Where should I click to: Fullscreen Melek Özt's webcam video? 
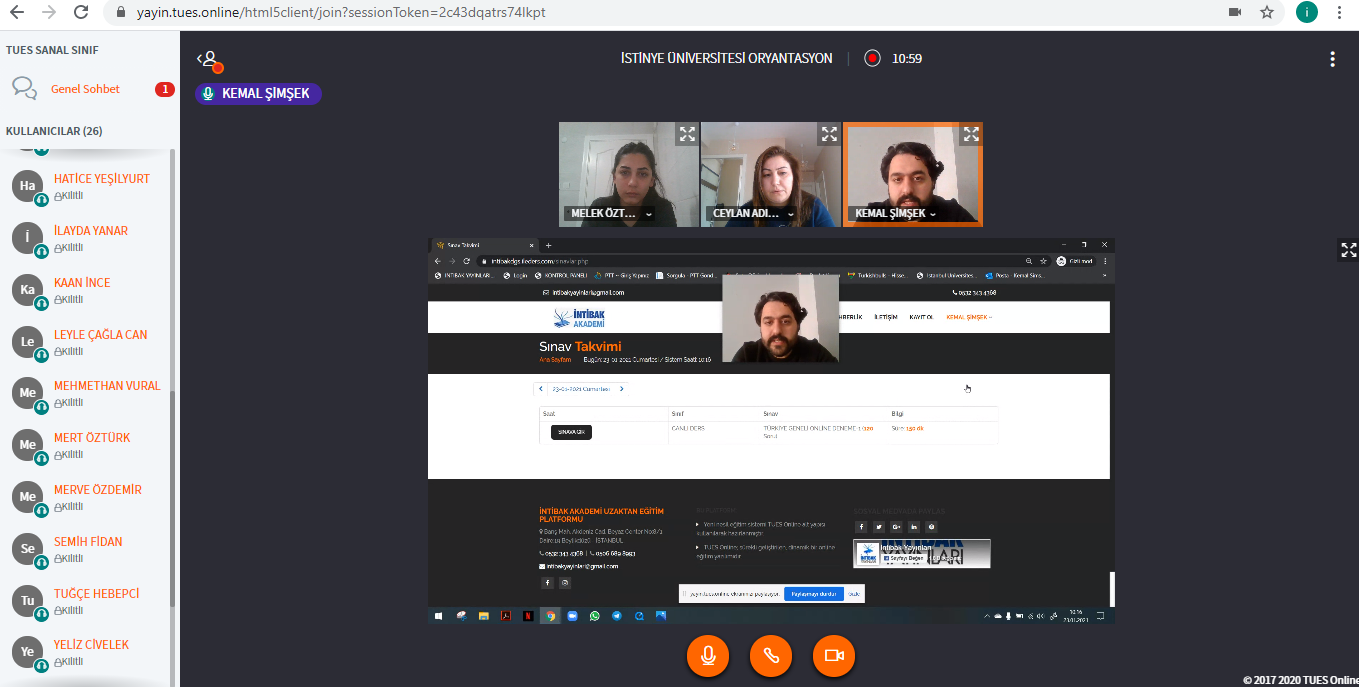686,134
